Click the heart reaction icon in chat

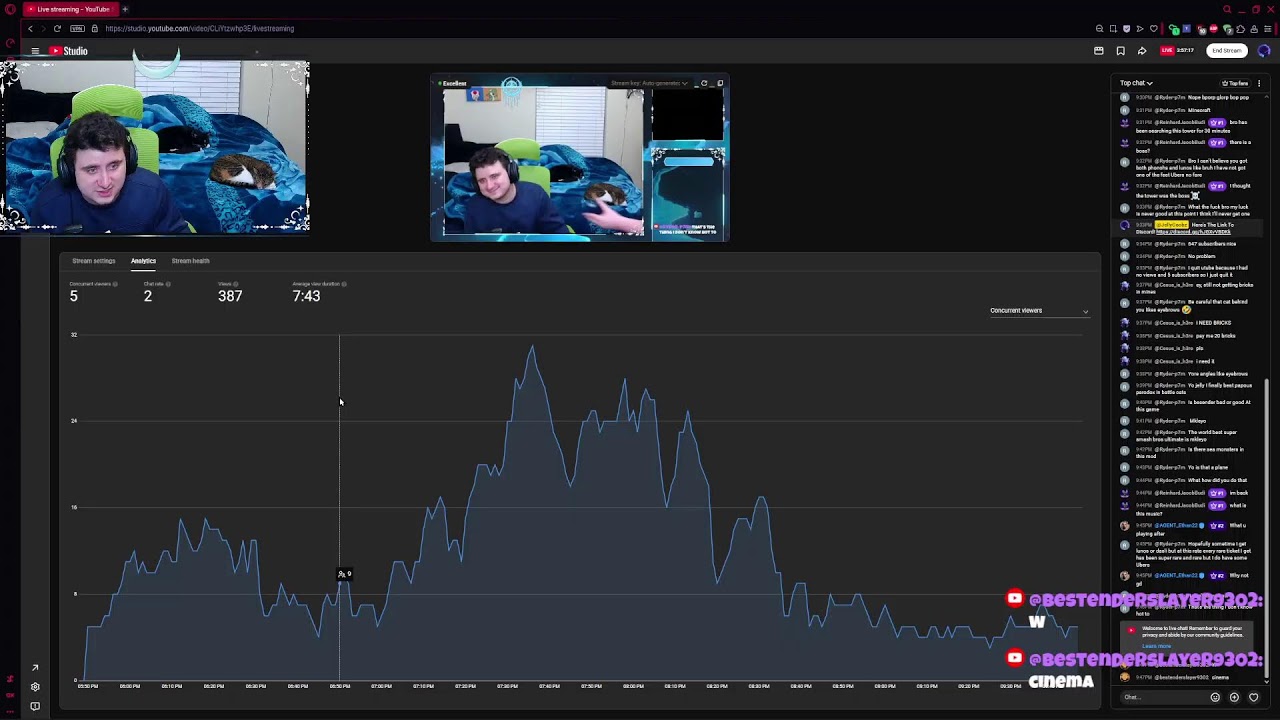pyautogui.click(x=1253, y=697)
